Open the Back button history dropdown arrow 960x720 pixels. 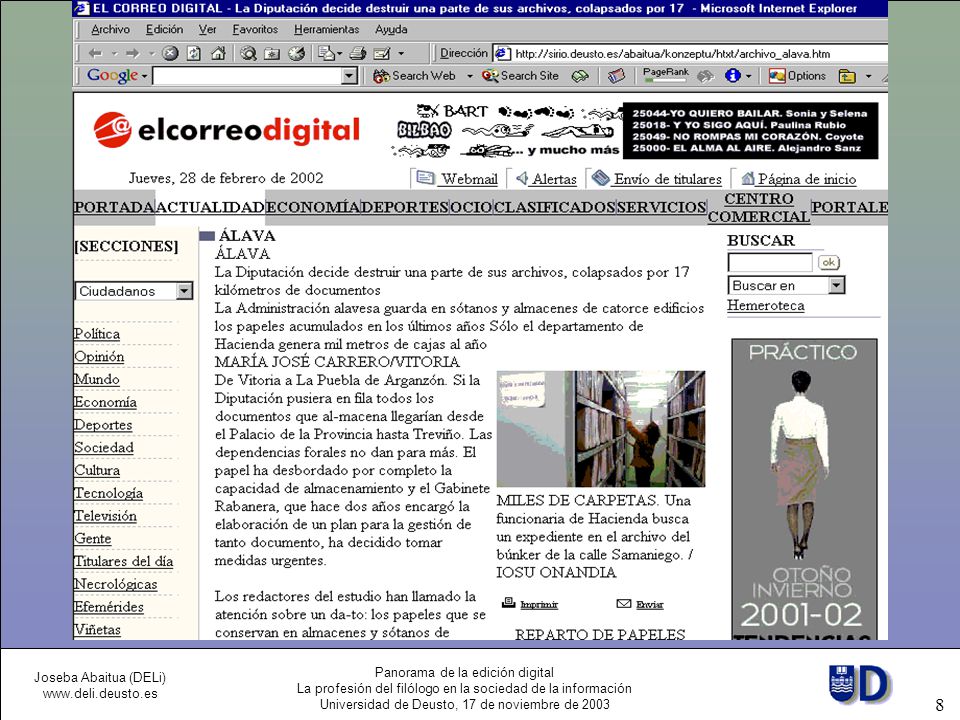pyautogui.click(x=114, y=54)
